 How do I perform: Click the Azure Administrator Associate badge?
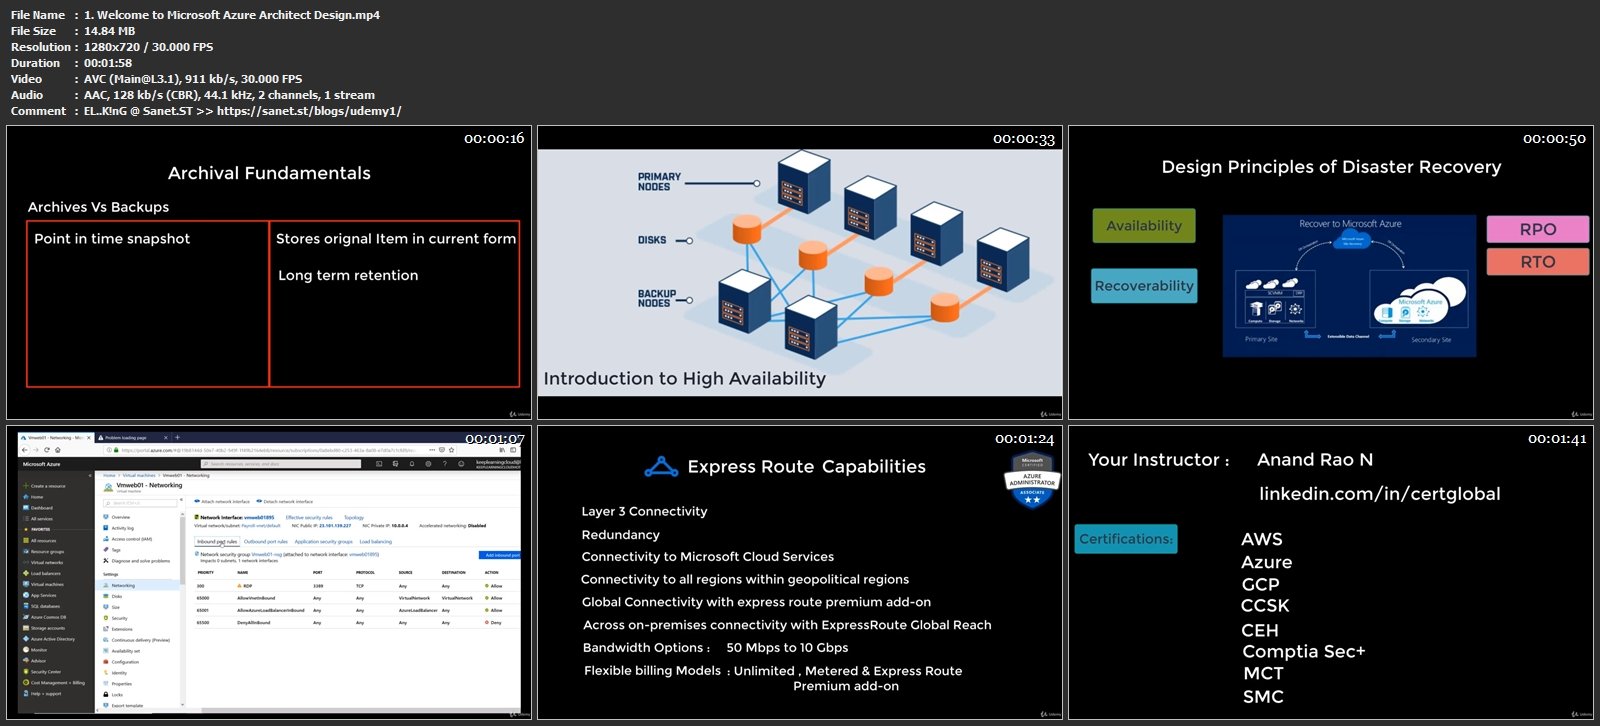1032,480
